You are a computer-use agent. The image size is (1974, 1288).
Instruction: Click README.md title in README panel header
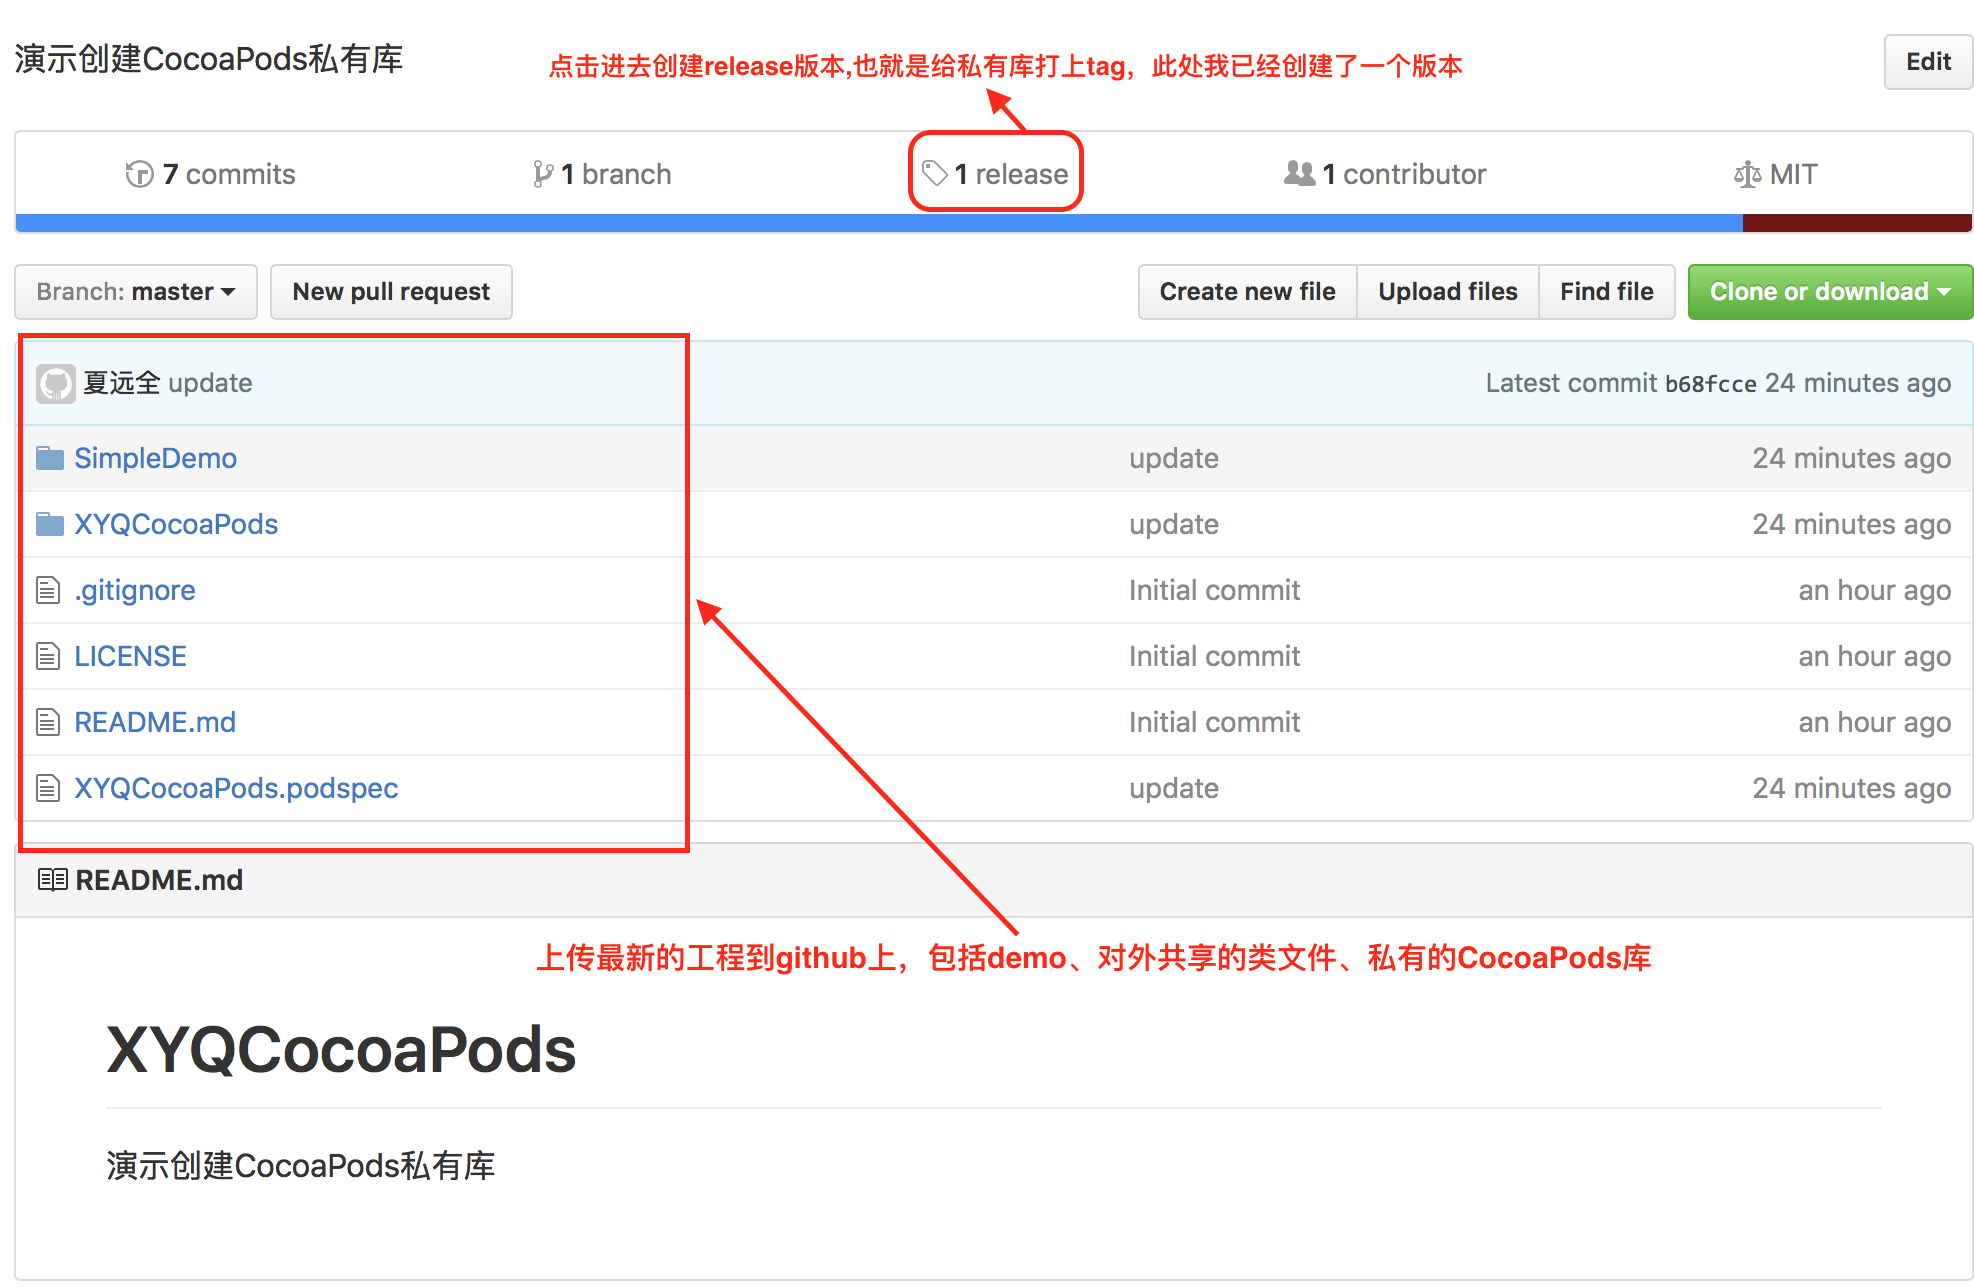click(159, 880)
